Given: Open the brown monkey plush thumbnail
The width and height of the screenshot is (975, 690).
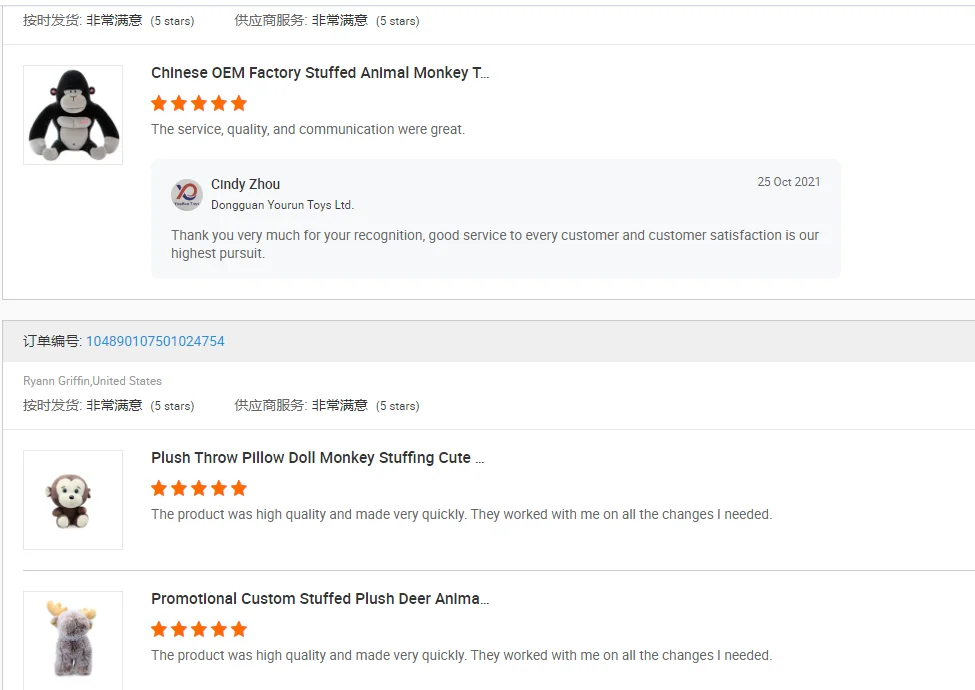Looking at the screenshot, I should 73,500.
